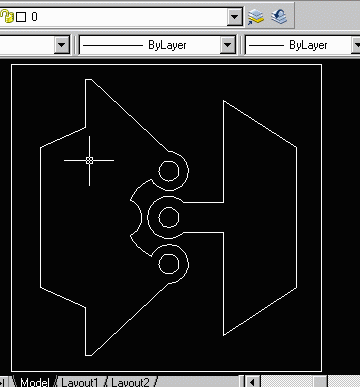The width and height of the screenshot is (360, 387).
Task: Select the middle small circle in drawing
Action: click(169, 217)
